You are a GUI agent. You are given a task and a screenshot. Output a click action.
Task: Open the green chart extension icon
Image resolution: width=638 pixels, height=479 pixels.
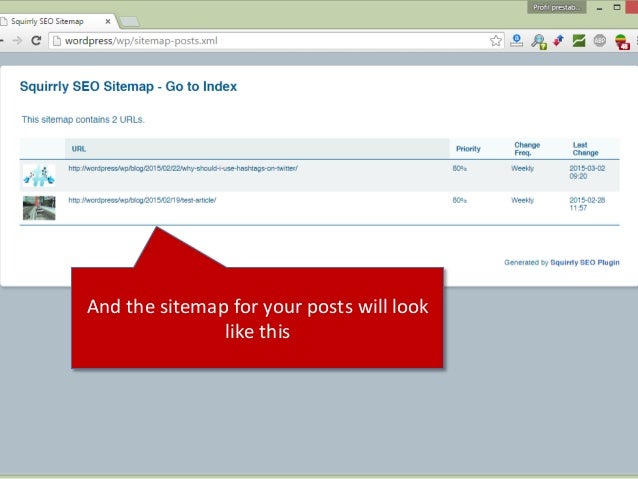(579, 41)
